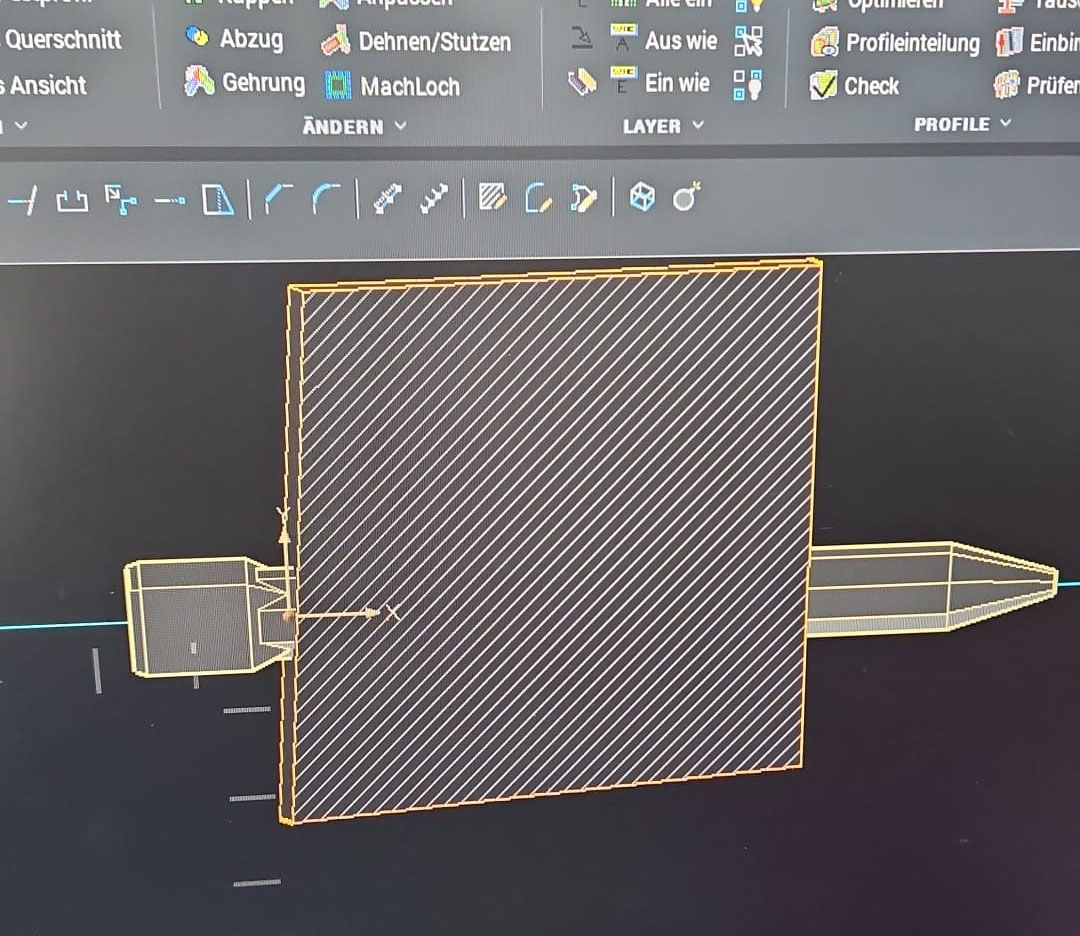Select the Gehrung miter tool
1080x936 pixels.
tap(200, 83)
